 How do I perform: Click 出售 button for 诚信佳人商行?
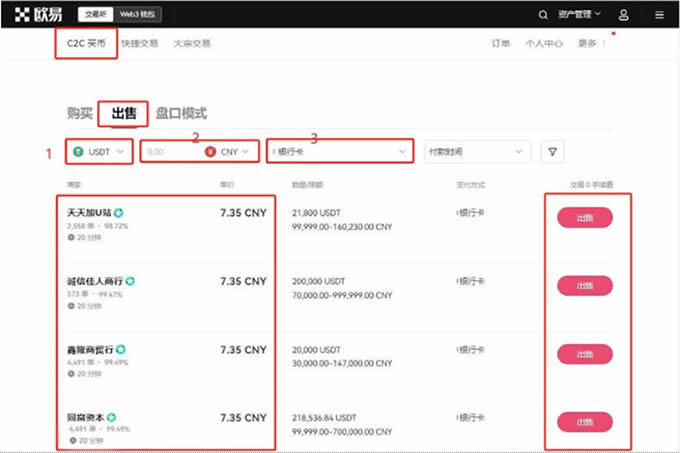(x=585, y=286)
